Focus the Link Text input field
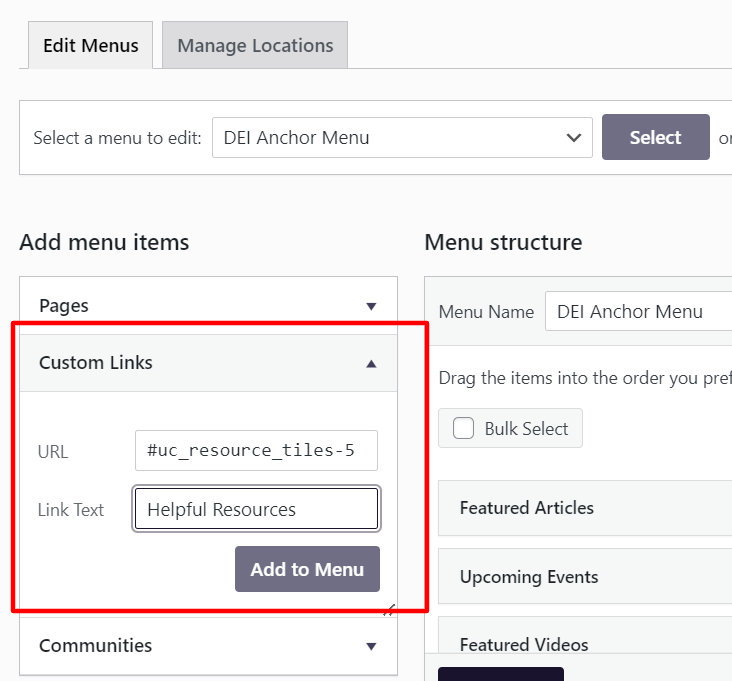 tap(256, 509)
